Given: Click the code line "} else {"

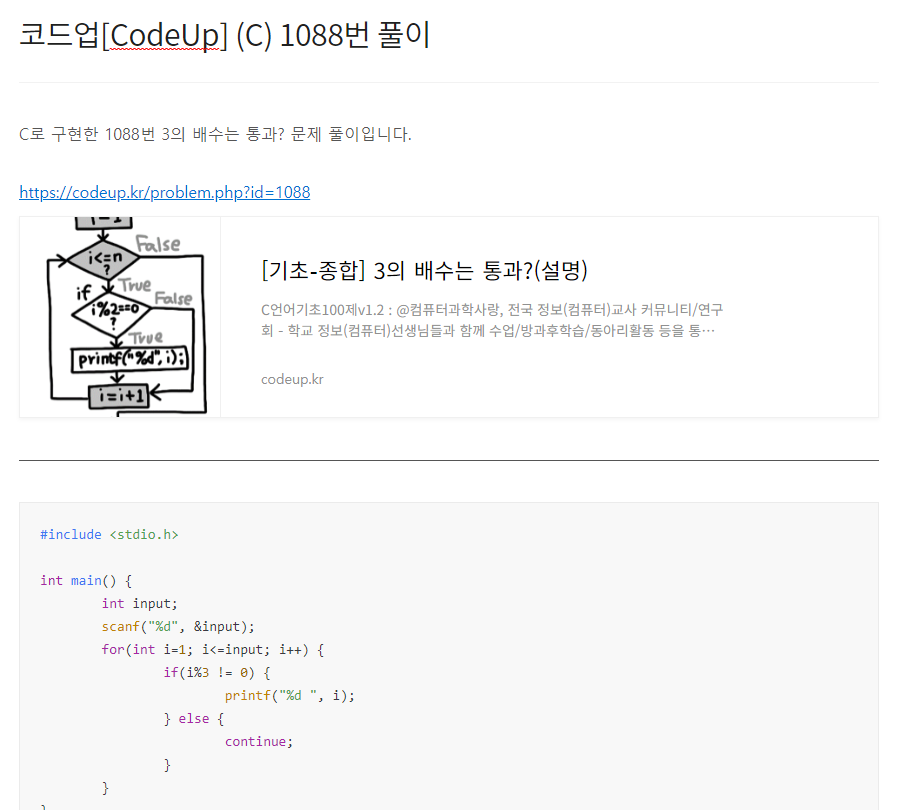Looking at the screenshot, I should click(194, 718).
